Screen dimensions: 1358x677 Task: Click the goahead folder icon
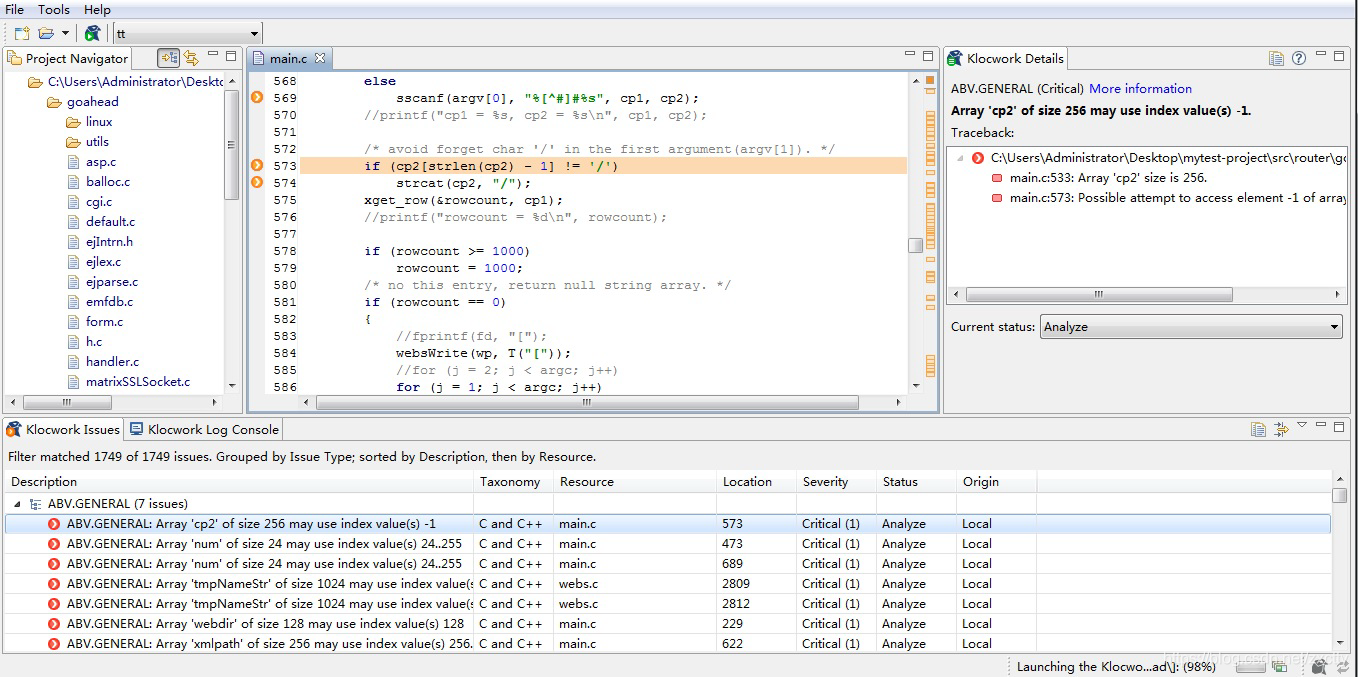pyautogui.click(x=55, y=102)
